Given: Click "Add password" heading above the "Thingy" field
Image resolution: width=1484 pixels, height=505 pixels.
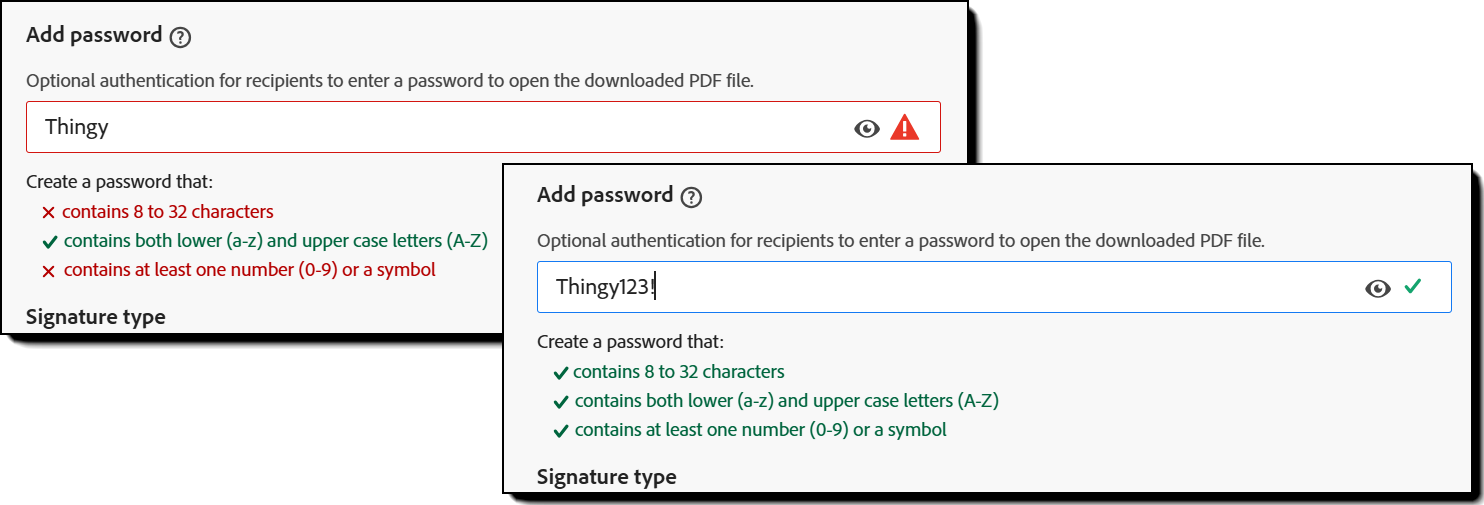Looking at the screenshot, I should 94,35.
